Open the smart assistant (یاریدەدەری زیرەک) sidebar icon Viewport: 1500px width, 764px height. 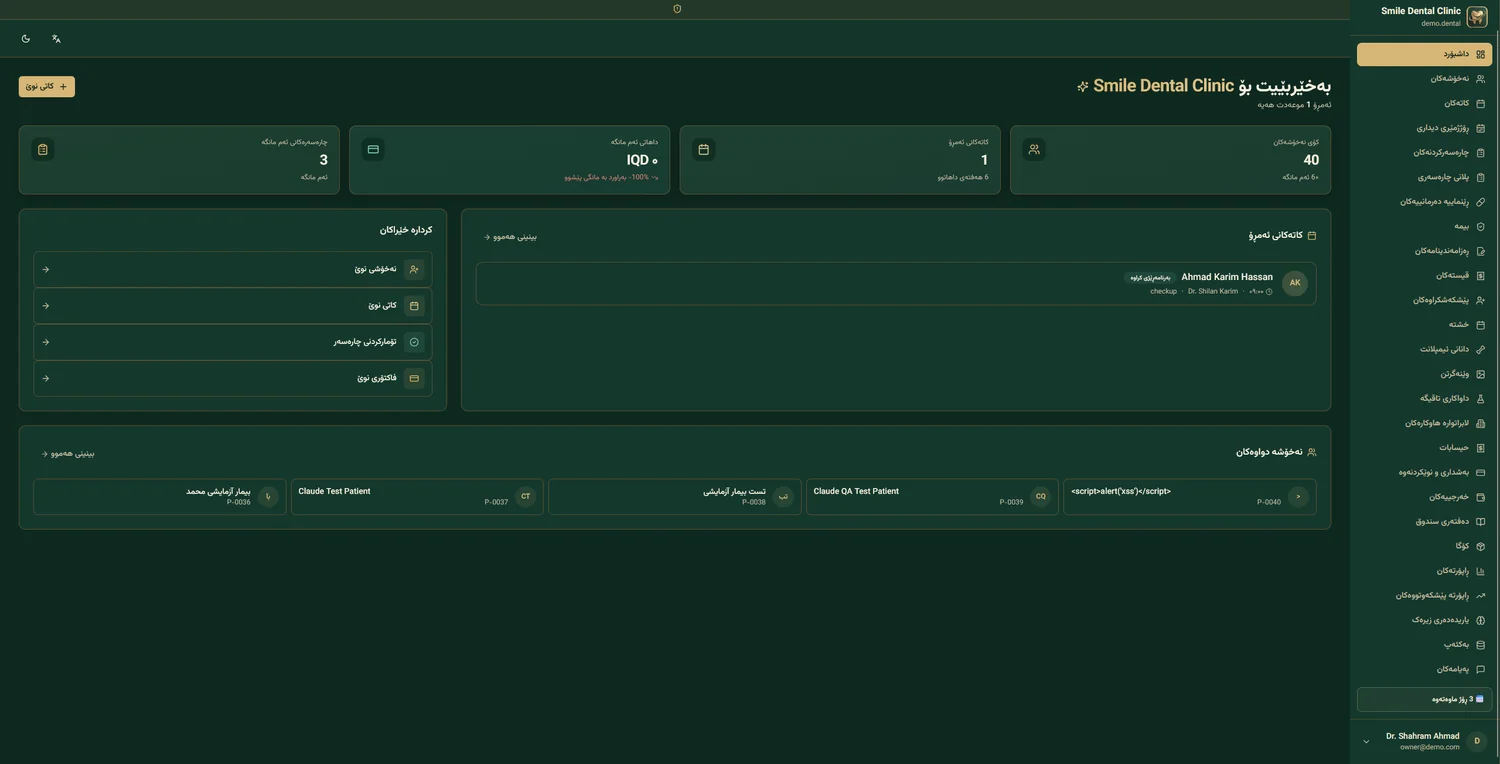click(x=1481, y=620)
